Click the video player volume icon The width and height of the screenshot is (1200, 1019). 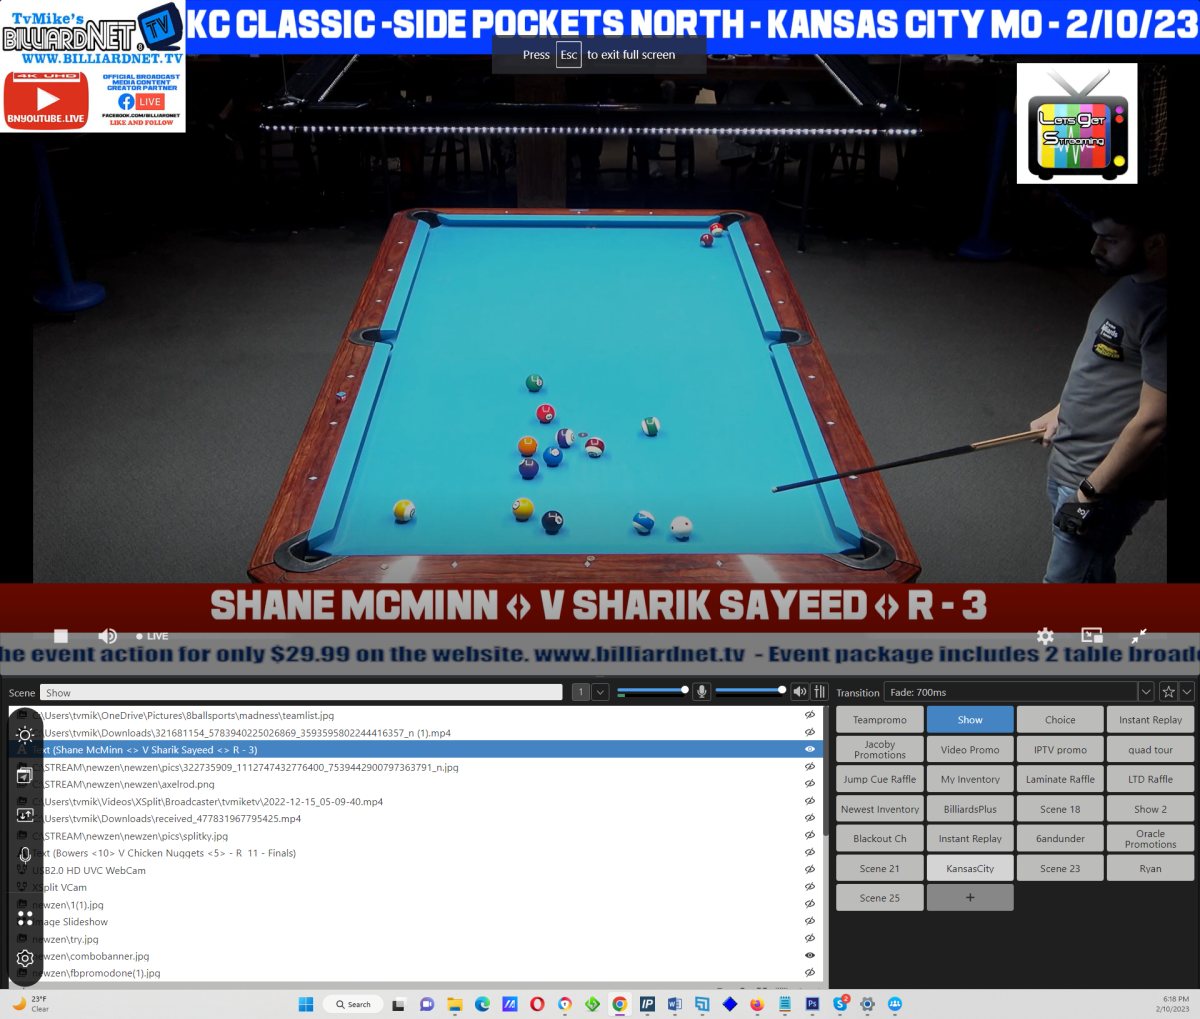pyautogui.click(x=107, y=636)
